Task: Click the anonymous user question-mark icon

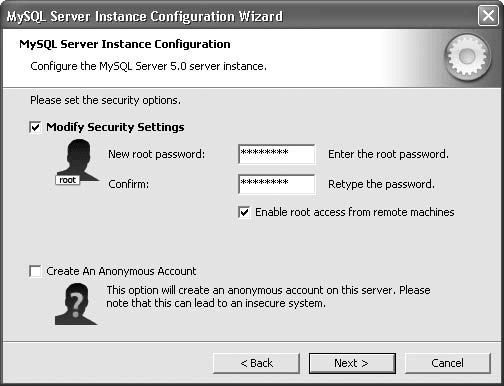Action: tap(76, 304)
